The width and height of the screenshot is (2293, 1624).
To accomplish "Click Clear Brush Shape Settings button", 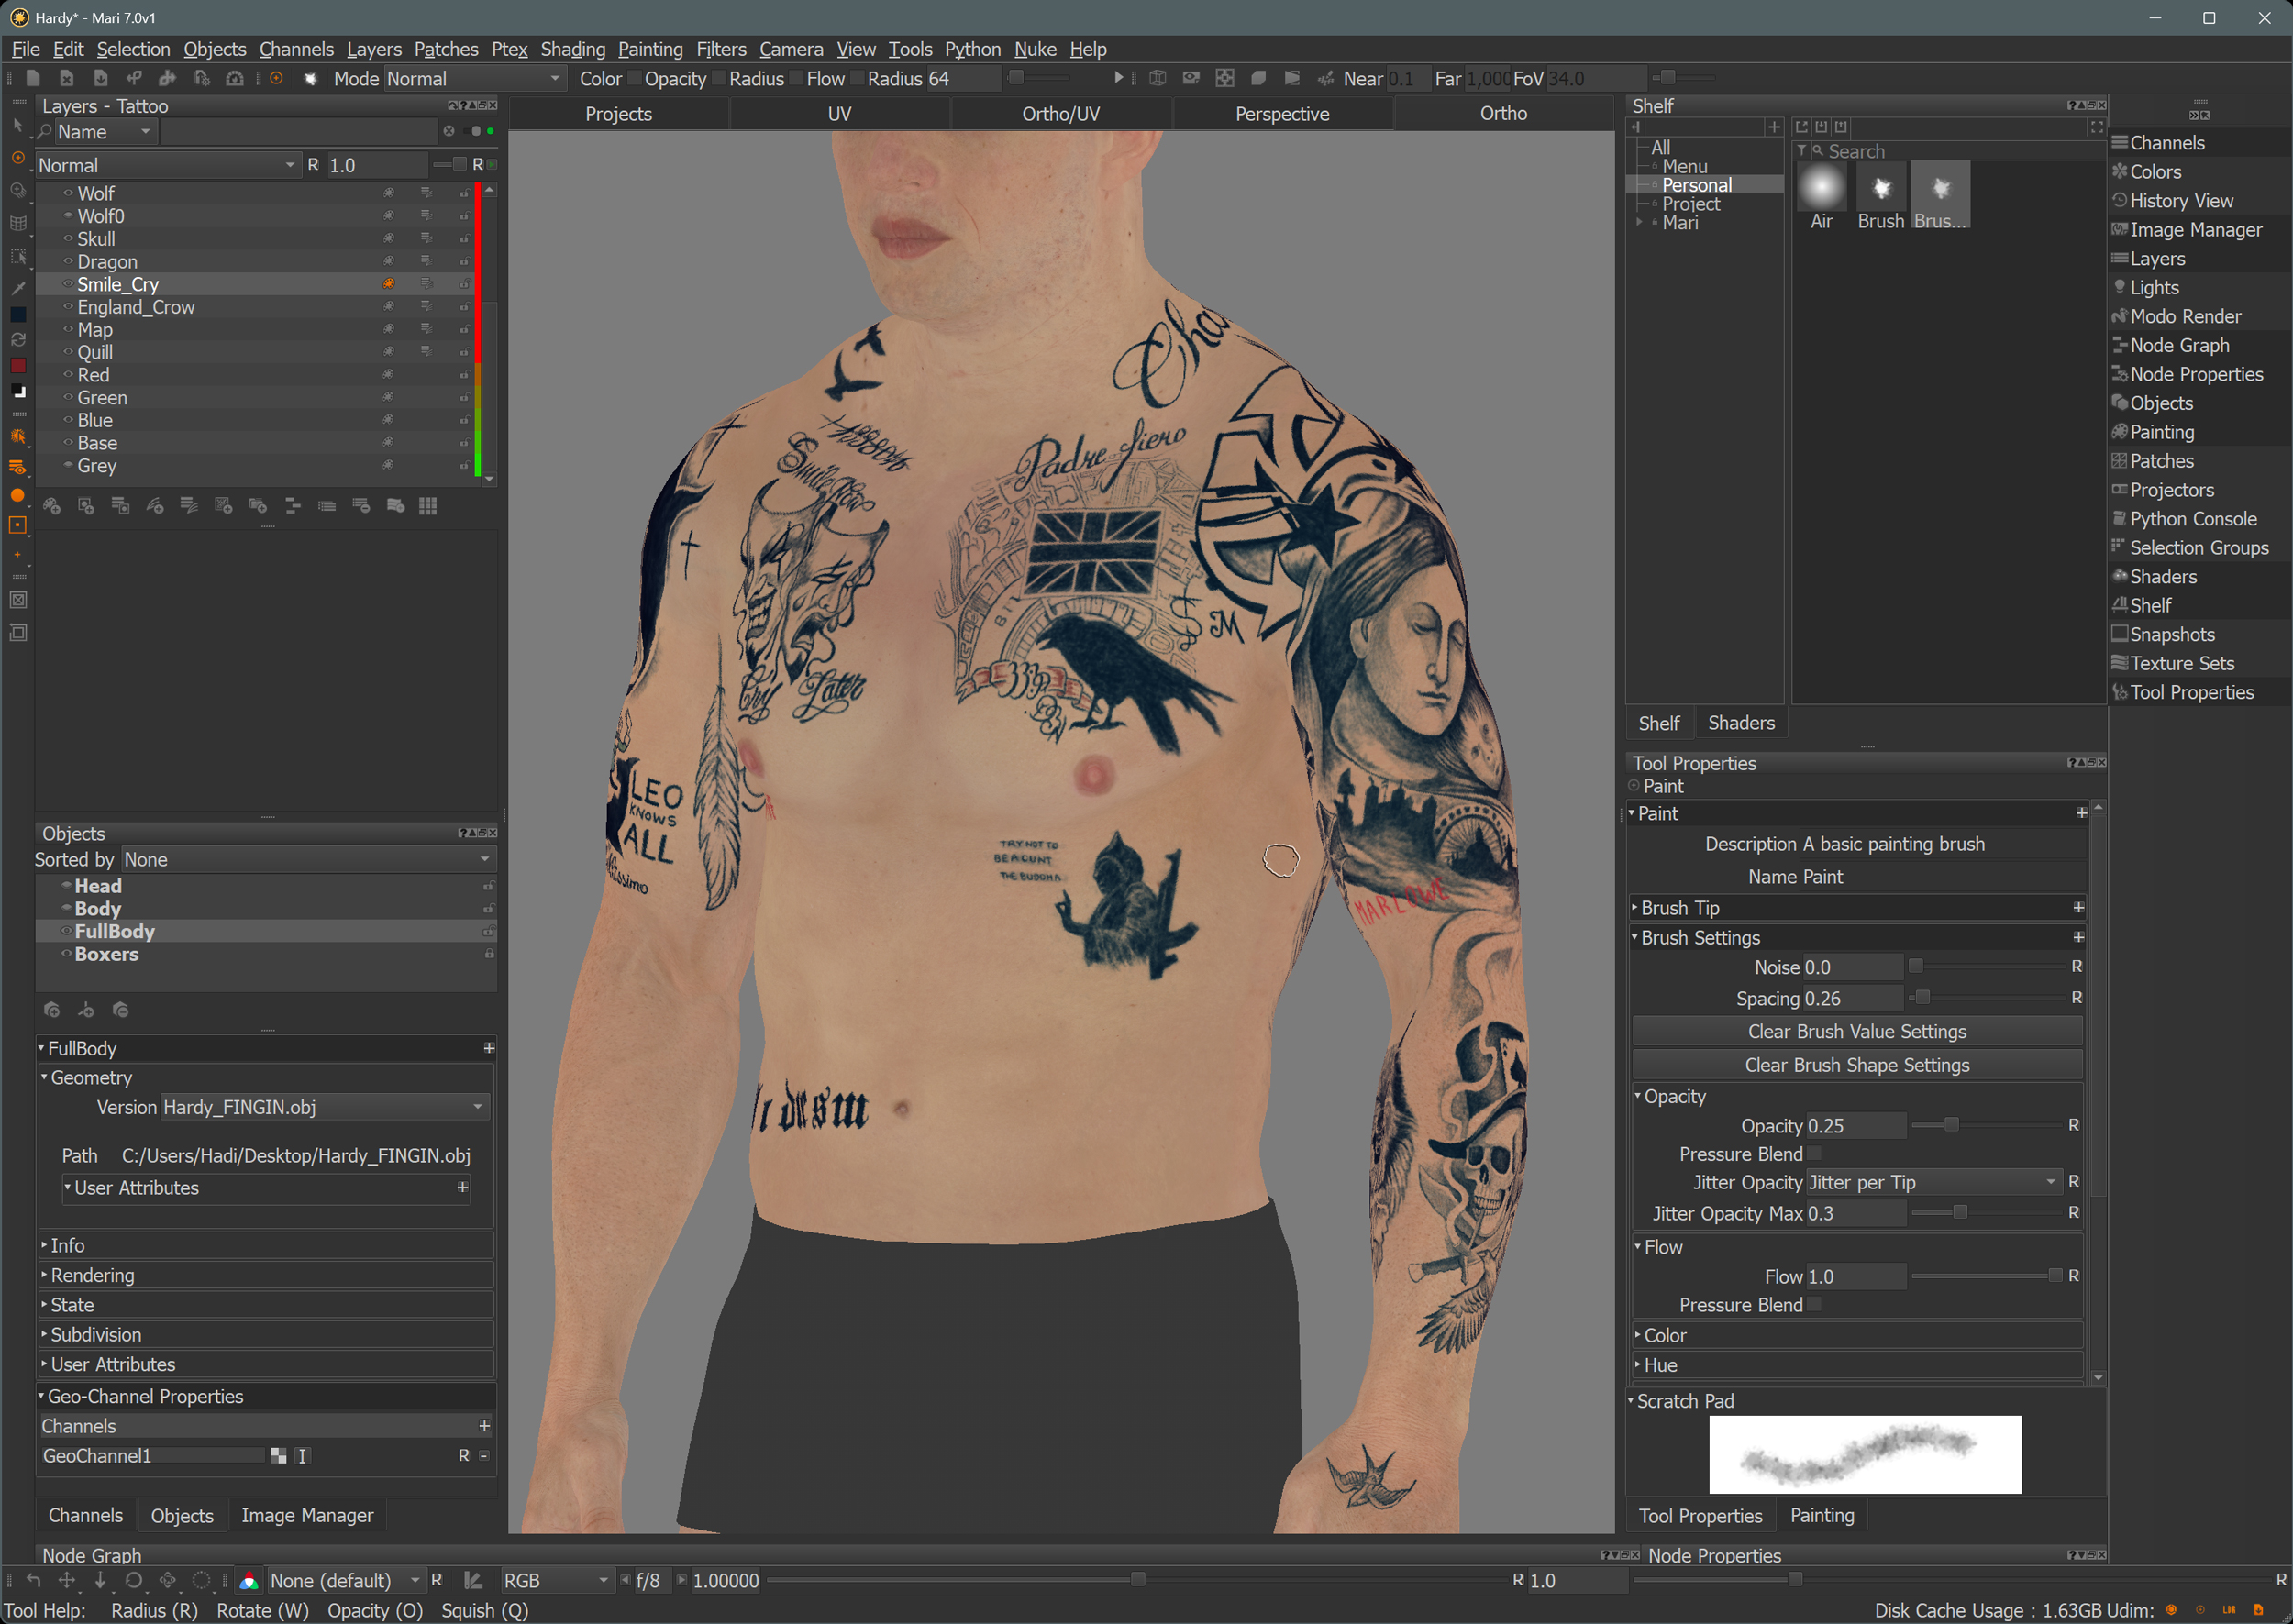I will click(x=1856, y=1065).
